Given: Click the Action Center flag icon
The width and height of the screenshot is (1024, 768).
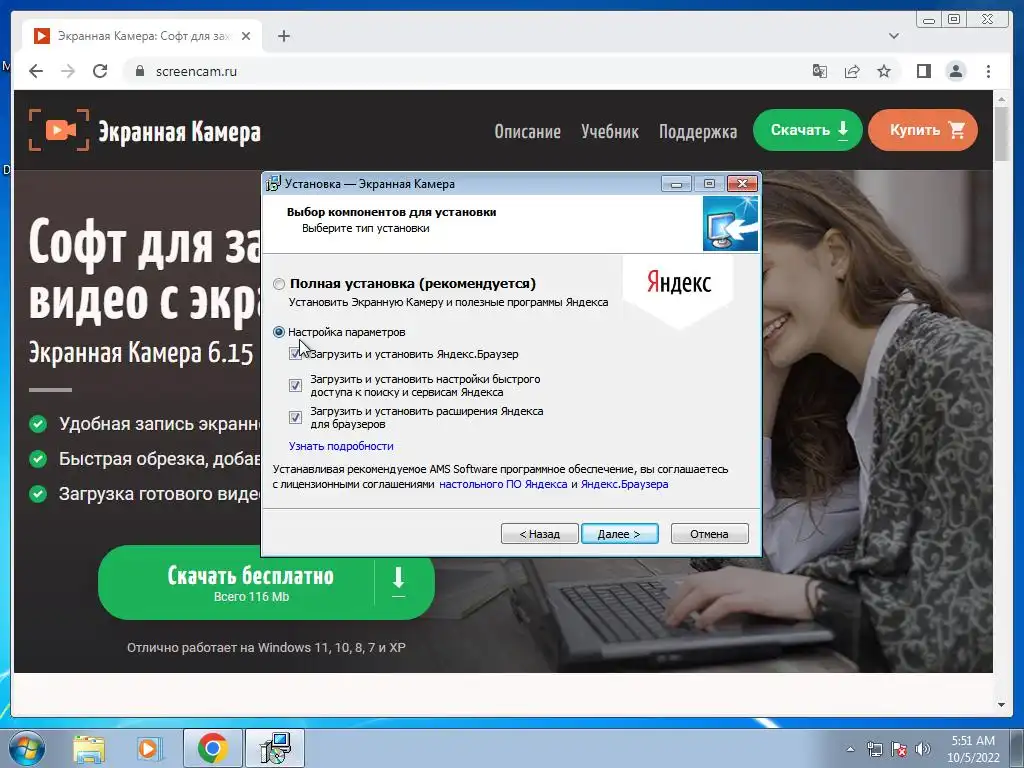Looking at the screenshot, I should 899,750.
